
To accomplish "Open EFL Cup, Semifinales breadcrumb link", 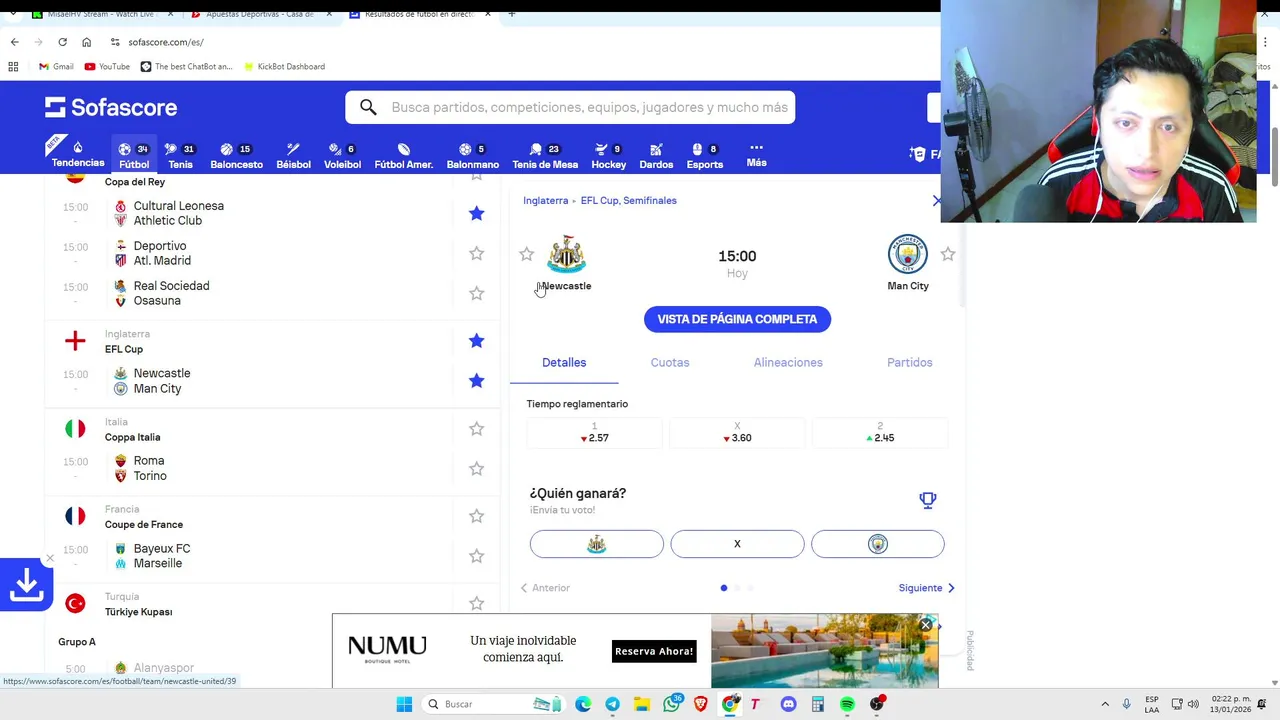I will pyautogui.click(x=628, y=200).
